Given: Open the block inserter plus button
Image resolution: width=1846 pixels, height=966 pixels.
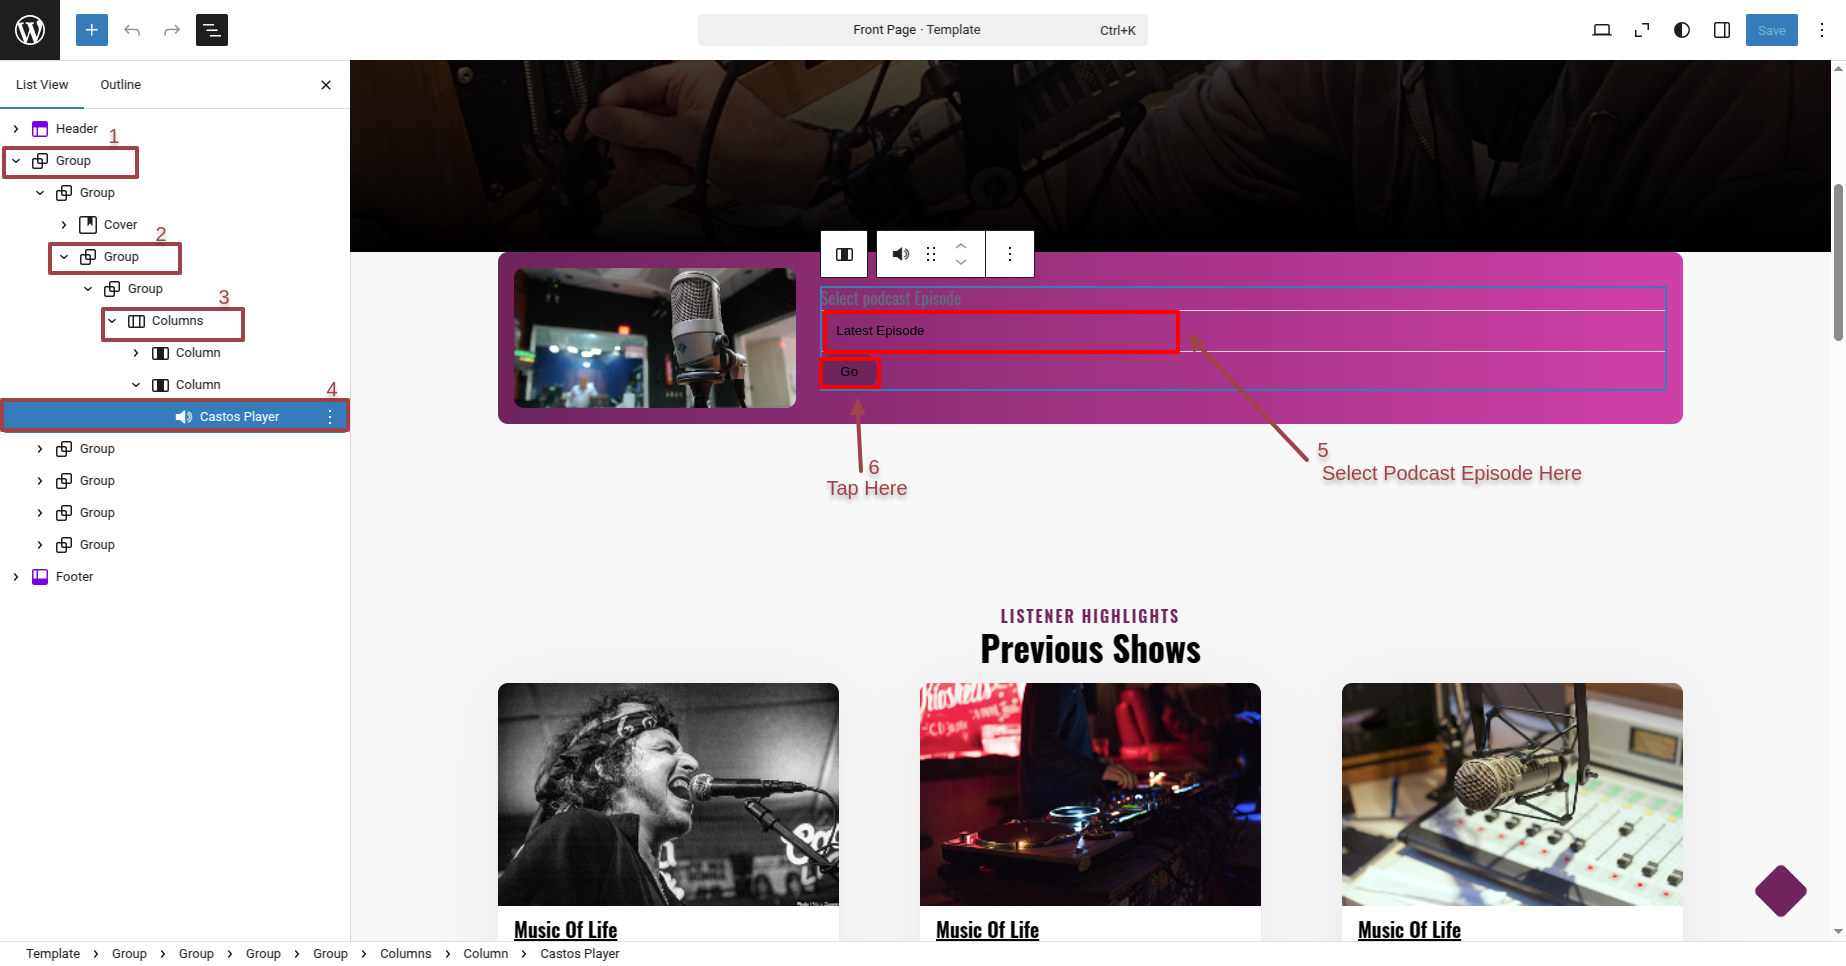Looking at the screenshot, I should click(x=91, y=30).
